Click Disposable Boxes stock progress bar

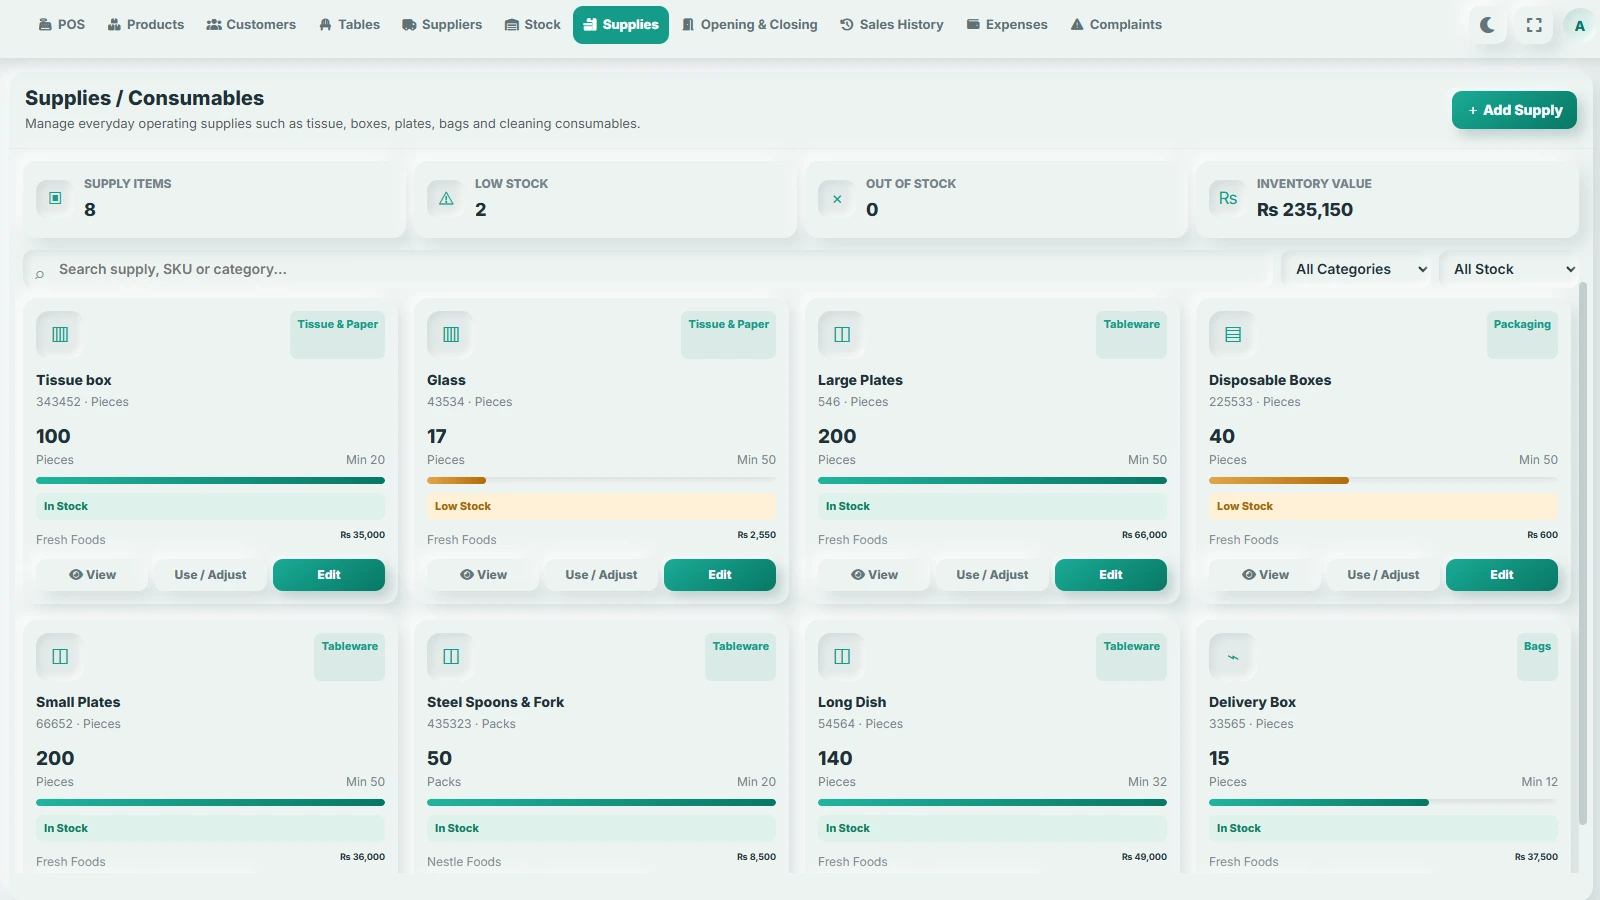click(x=1383, y=481)
